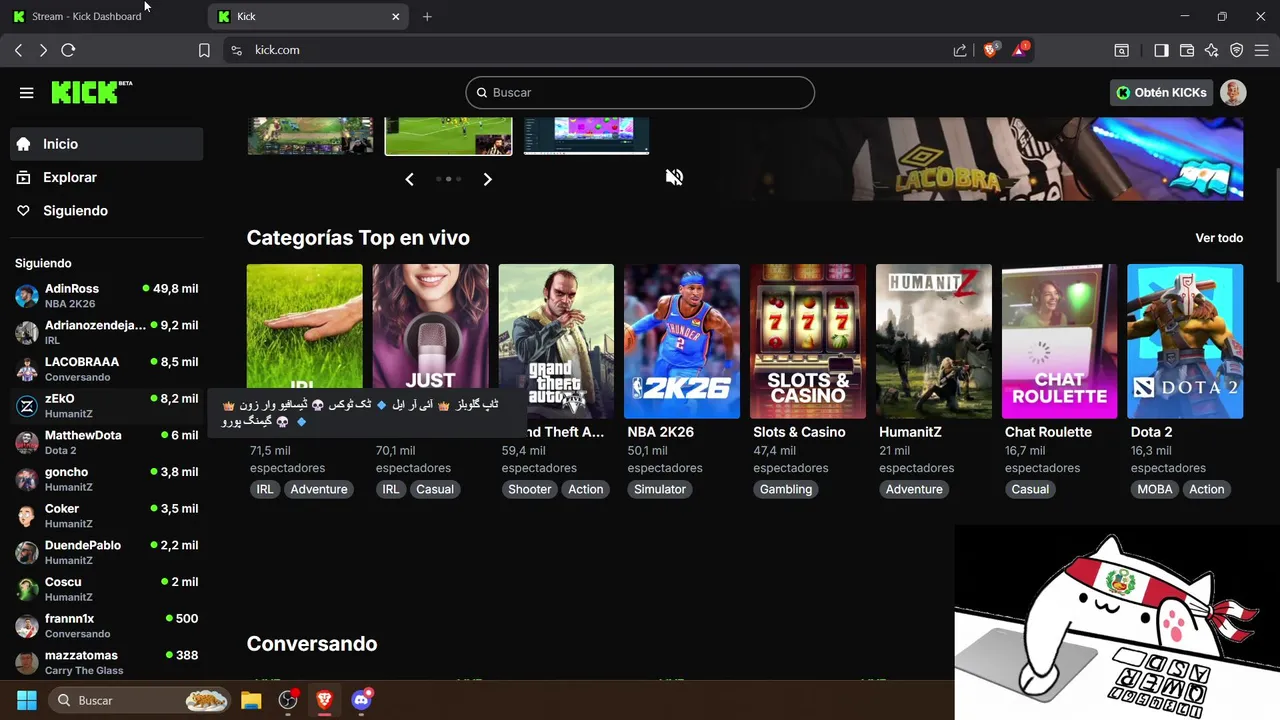Open MatthewDota channel in sidebar
The width and height of the screenshot is (1280, 720).
pyautogui.click(x=107, y=442)
